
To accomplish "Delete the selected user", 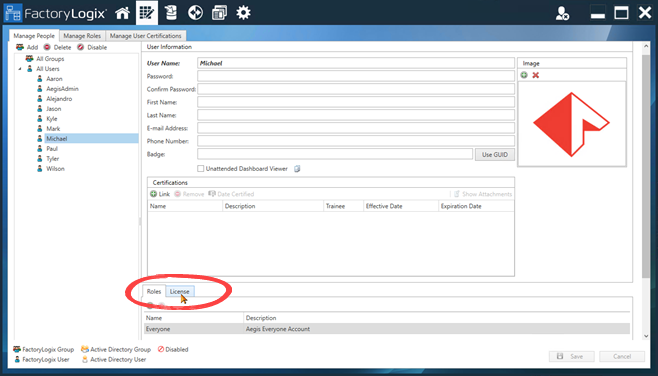I will click(x=57, y=47).
